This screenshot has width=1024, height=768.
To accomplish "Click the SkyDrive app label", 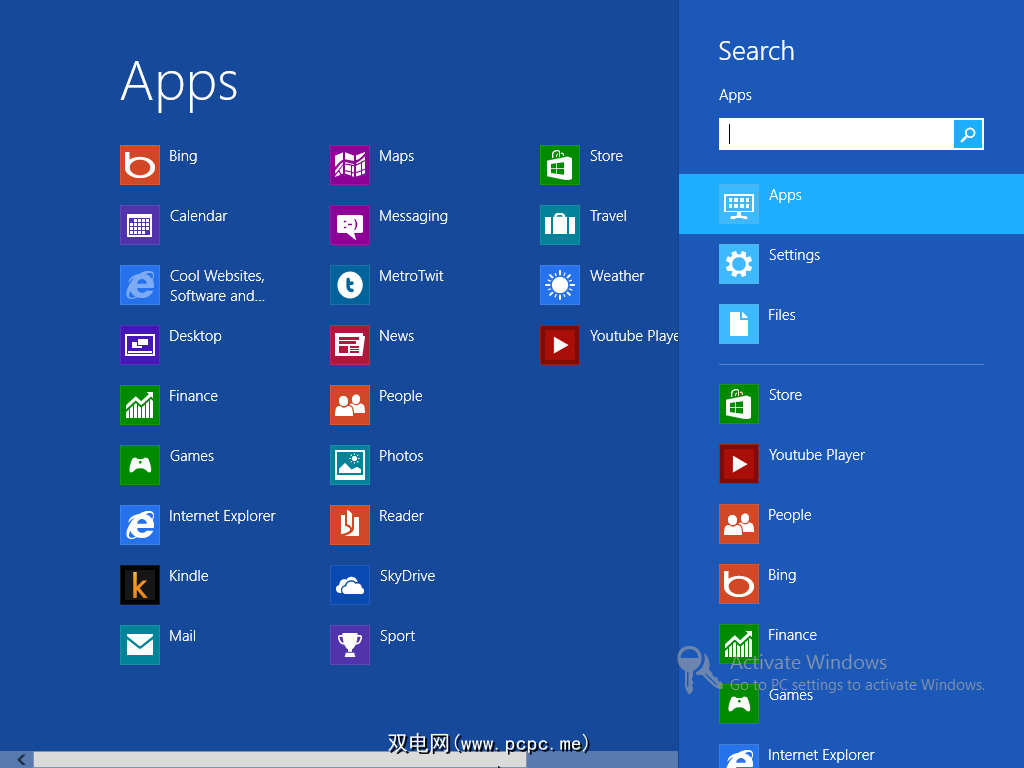I will tap(408, 576).
